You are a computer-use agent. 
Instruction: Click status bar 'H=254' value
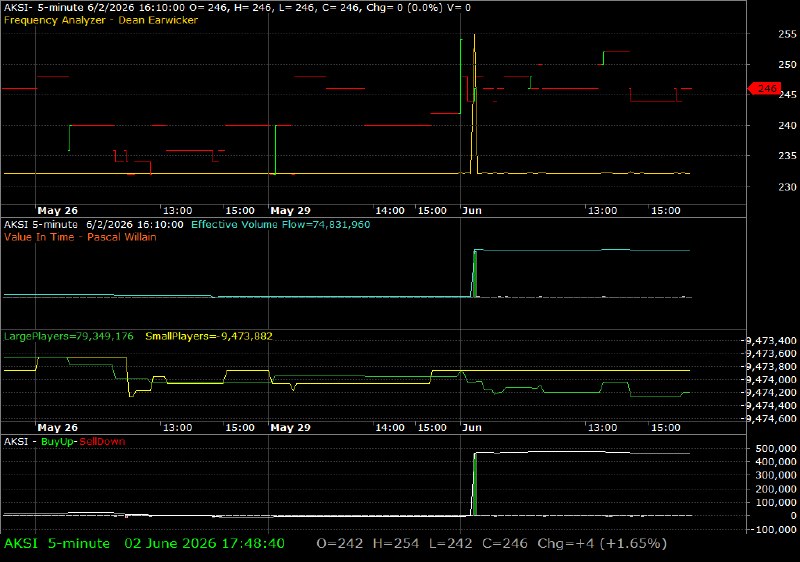click(x=396, y=544)
